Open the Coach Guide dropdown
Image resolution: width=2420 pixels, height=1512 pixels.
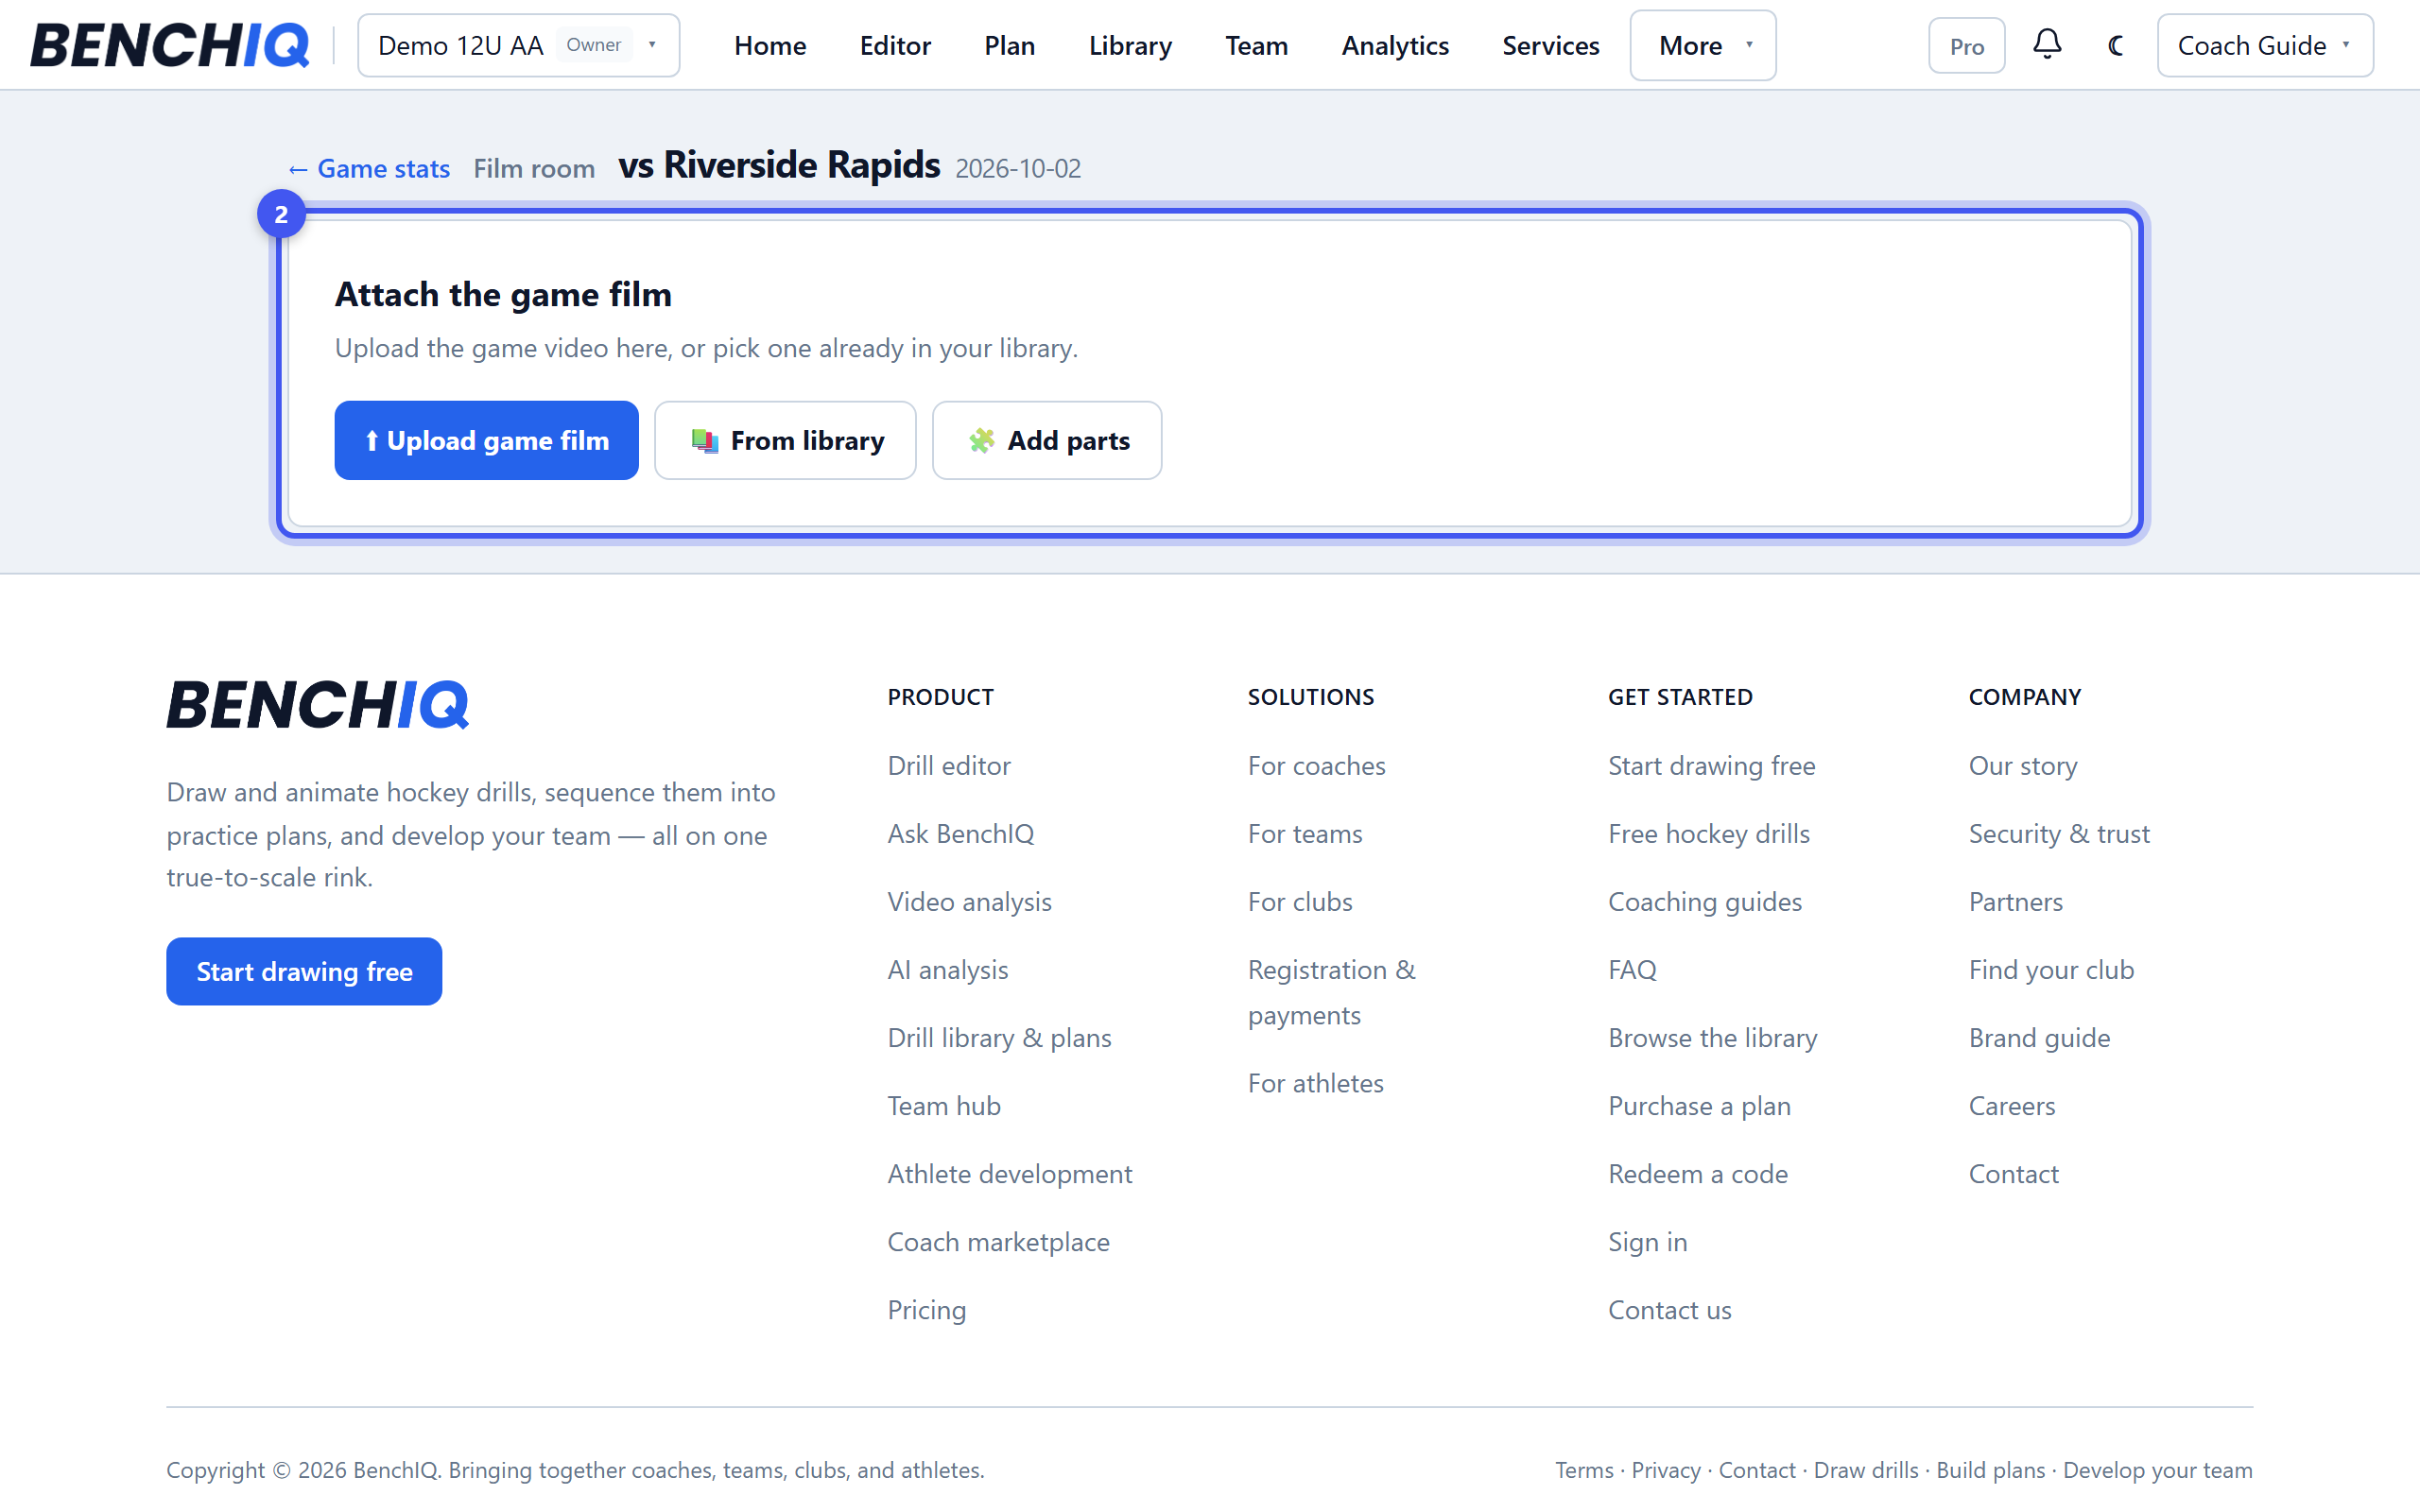tap(2264, 45)
